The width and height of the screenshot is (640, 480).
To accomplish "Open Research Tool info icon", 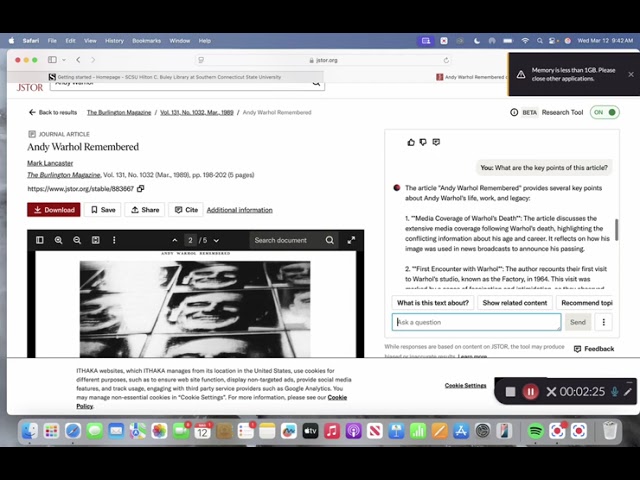I will pos(514,112).
